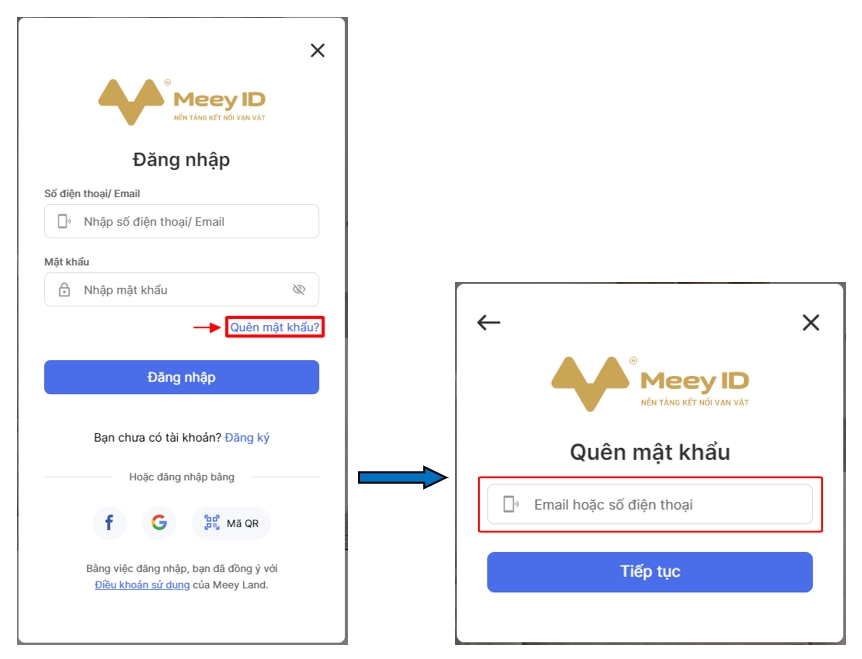Close the Đăng nhập dialog
This screenshot has width=862, height=659.
tap(318, 51)
